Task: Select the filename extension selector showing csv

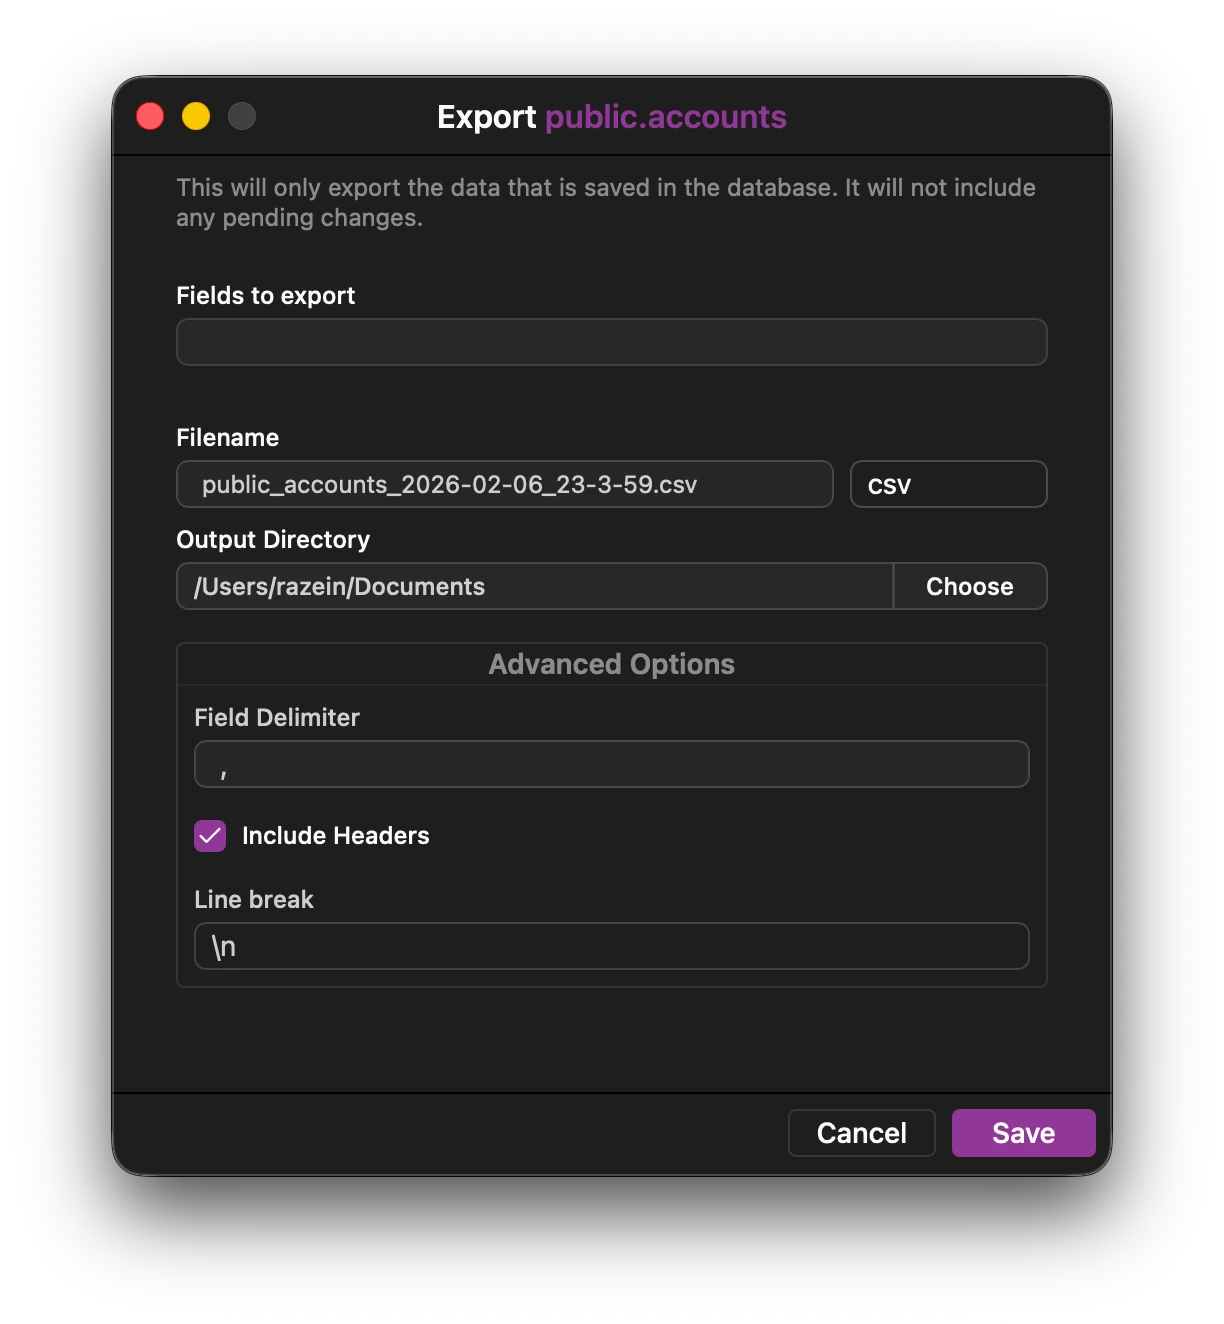Action: point(947,484)
